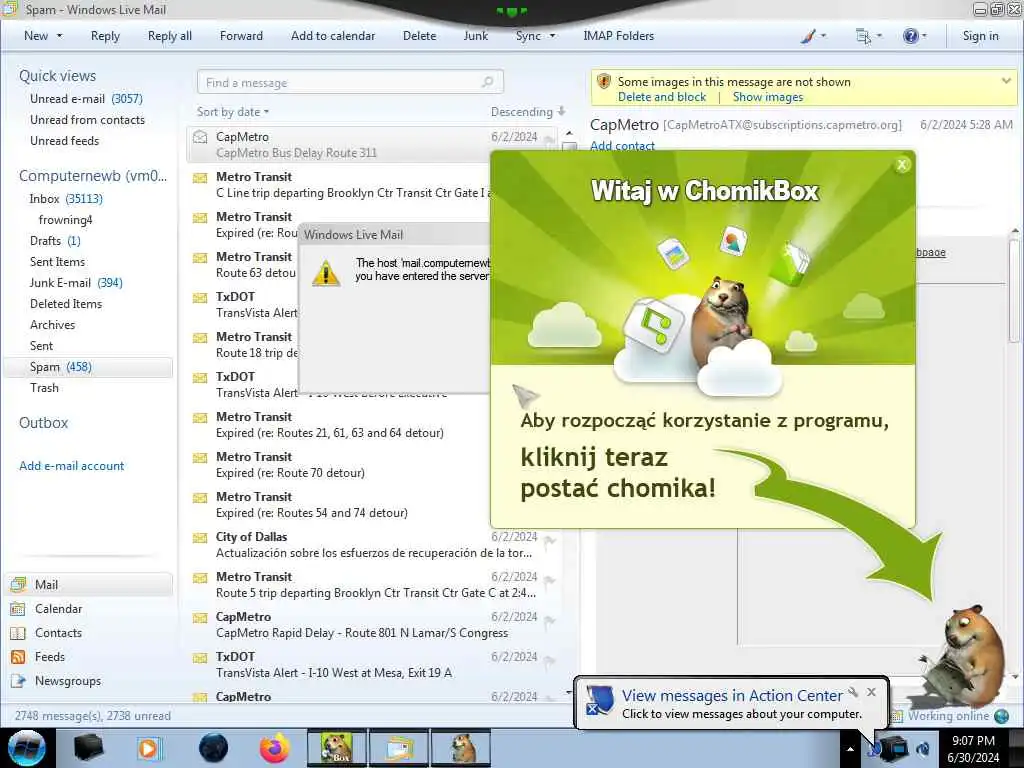Open CapMetro Rapid Delay Route 801 message

coord(371,624)
